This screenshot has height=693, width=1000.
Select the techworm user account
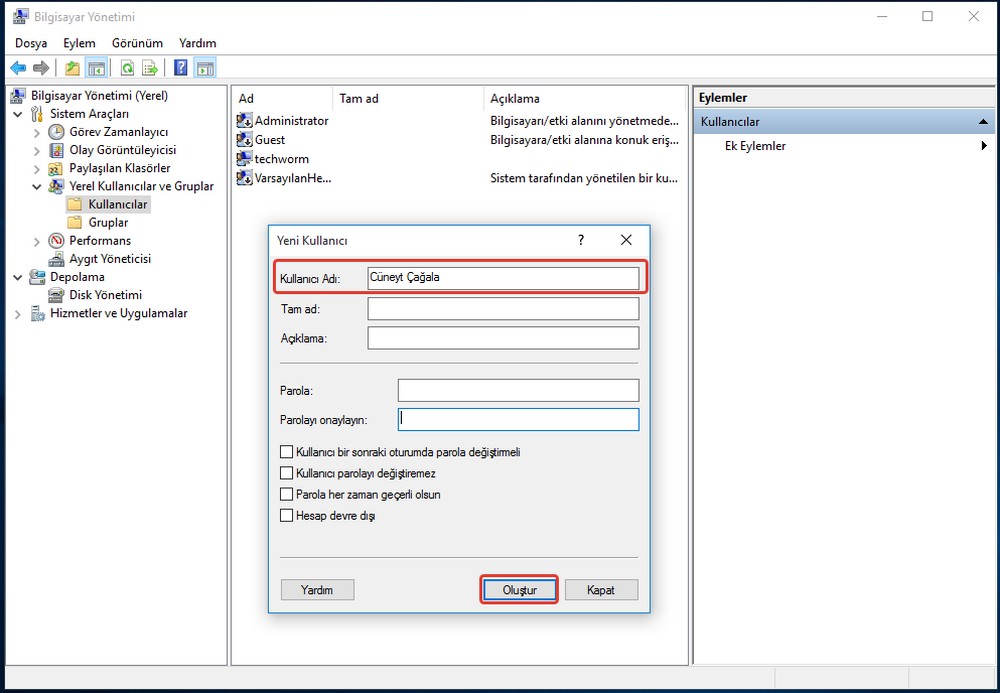click(281, 159)
